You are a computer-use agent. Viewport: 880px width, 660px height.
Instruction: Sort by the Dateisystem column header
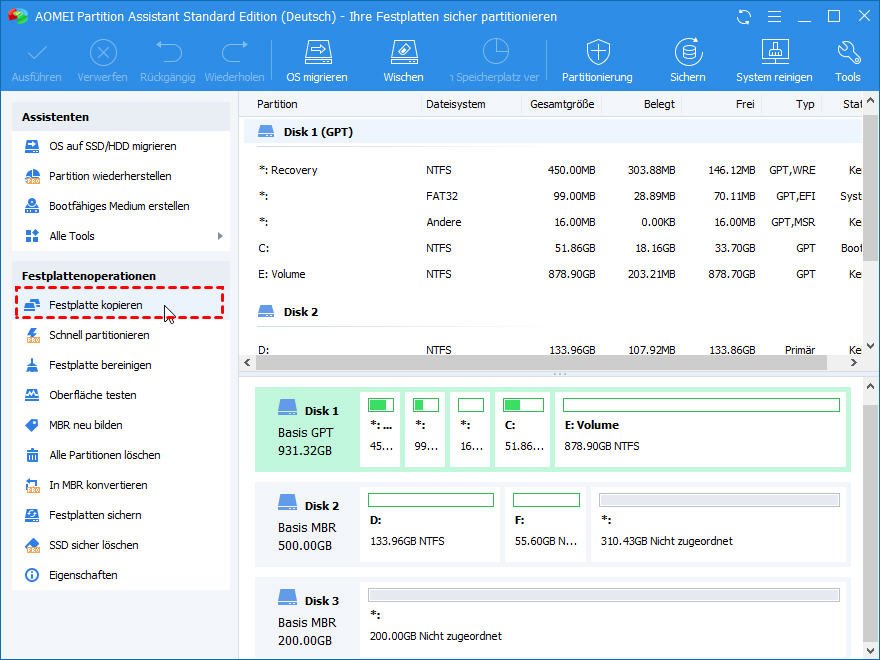[456, 104]
